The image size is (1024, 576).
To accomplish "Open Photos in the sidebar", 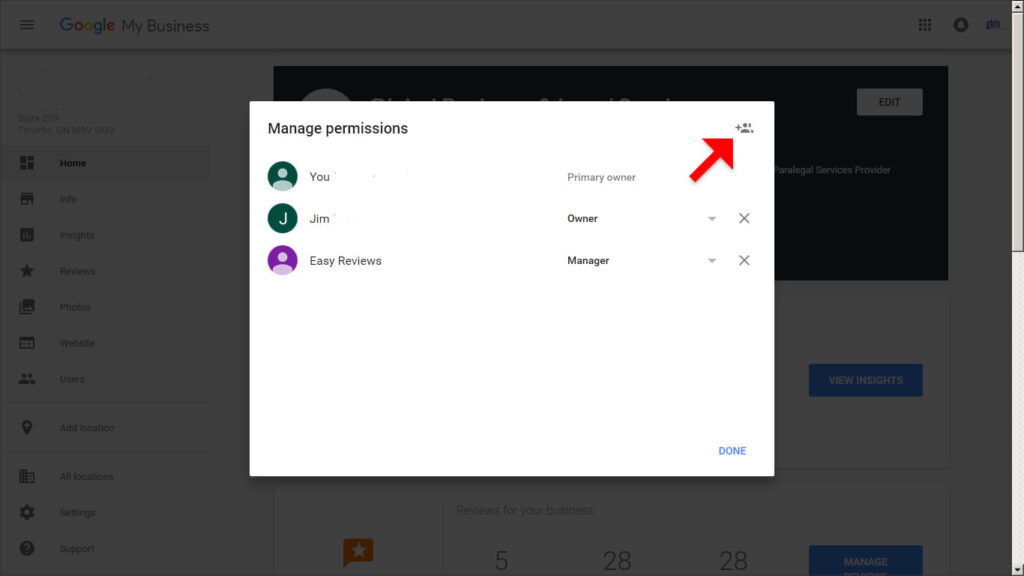I will [x=106, y=307].
